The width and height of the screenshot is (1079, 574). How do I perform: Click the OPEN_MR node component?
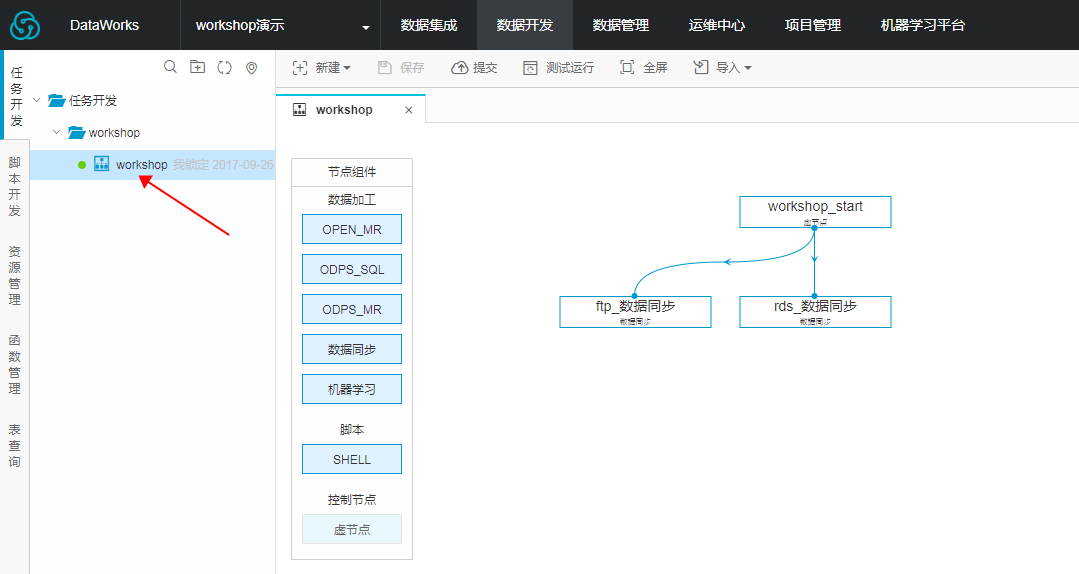352,229
